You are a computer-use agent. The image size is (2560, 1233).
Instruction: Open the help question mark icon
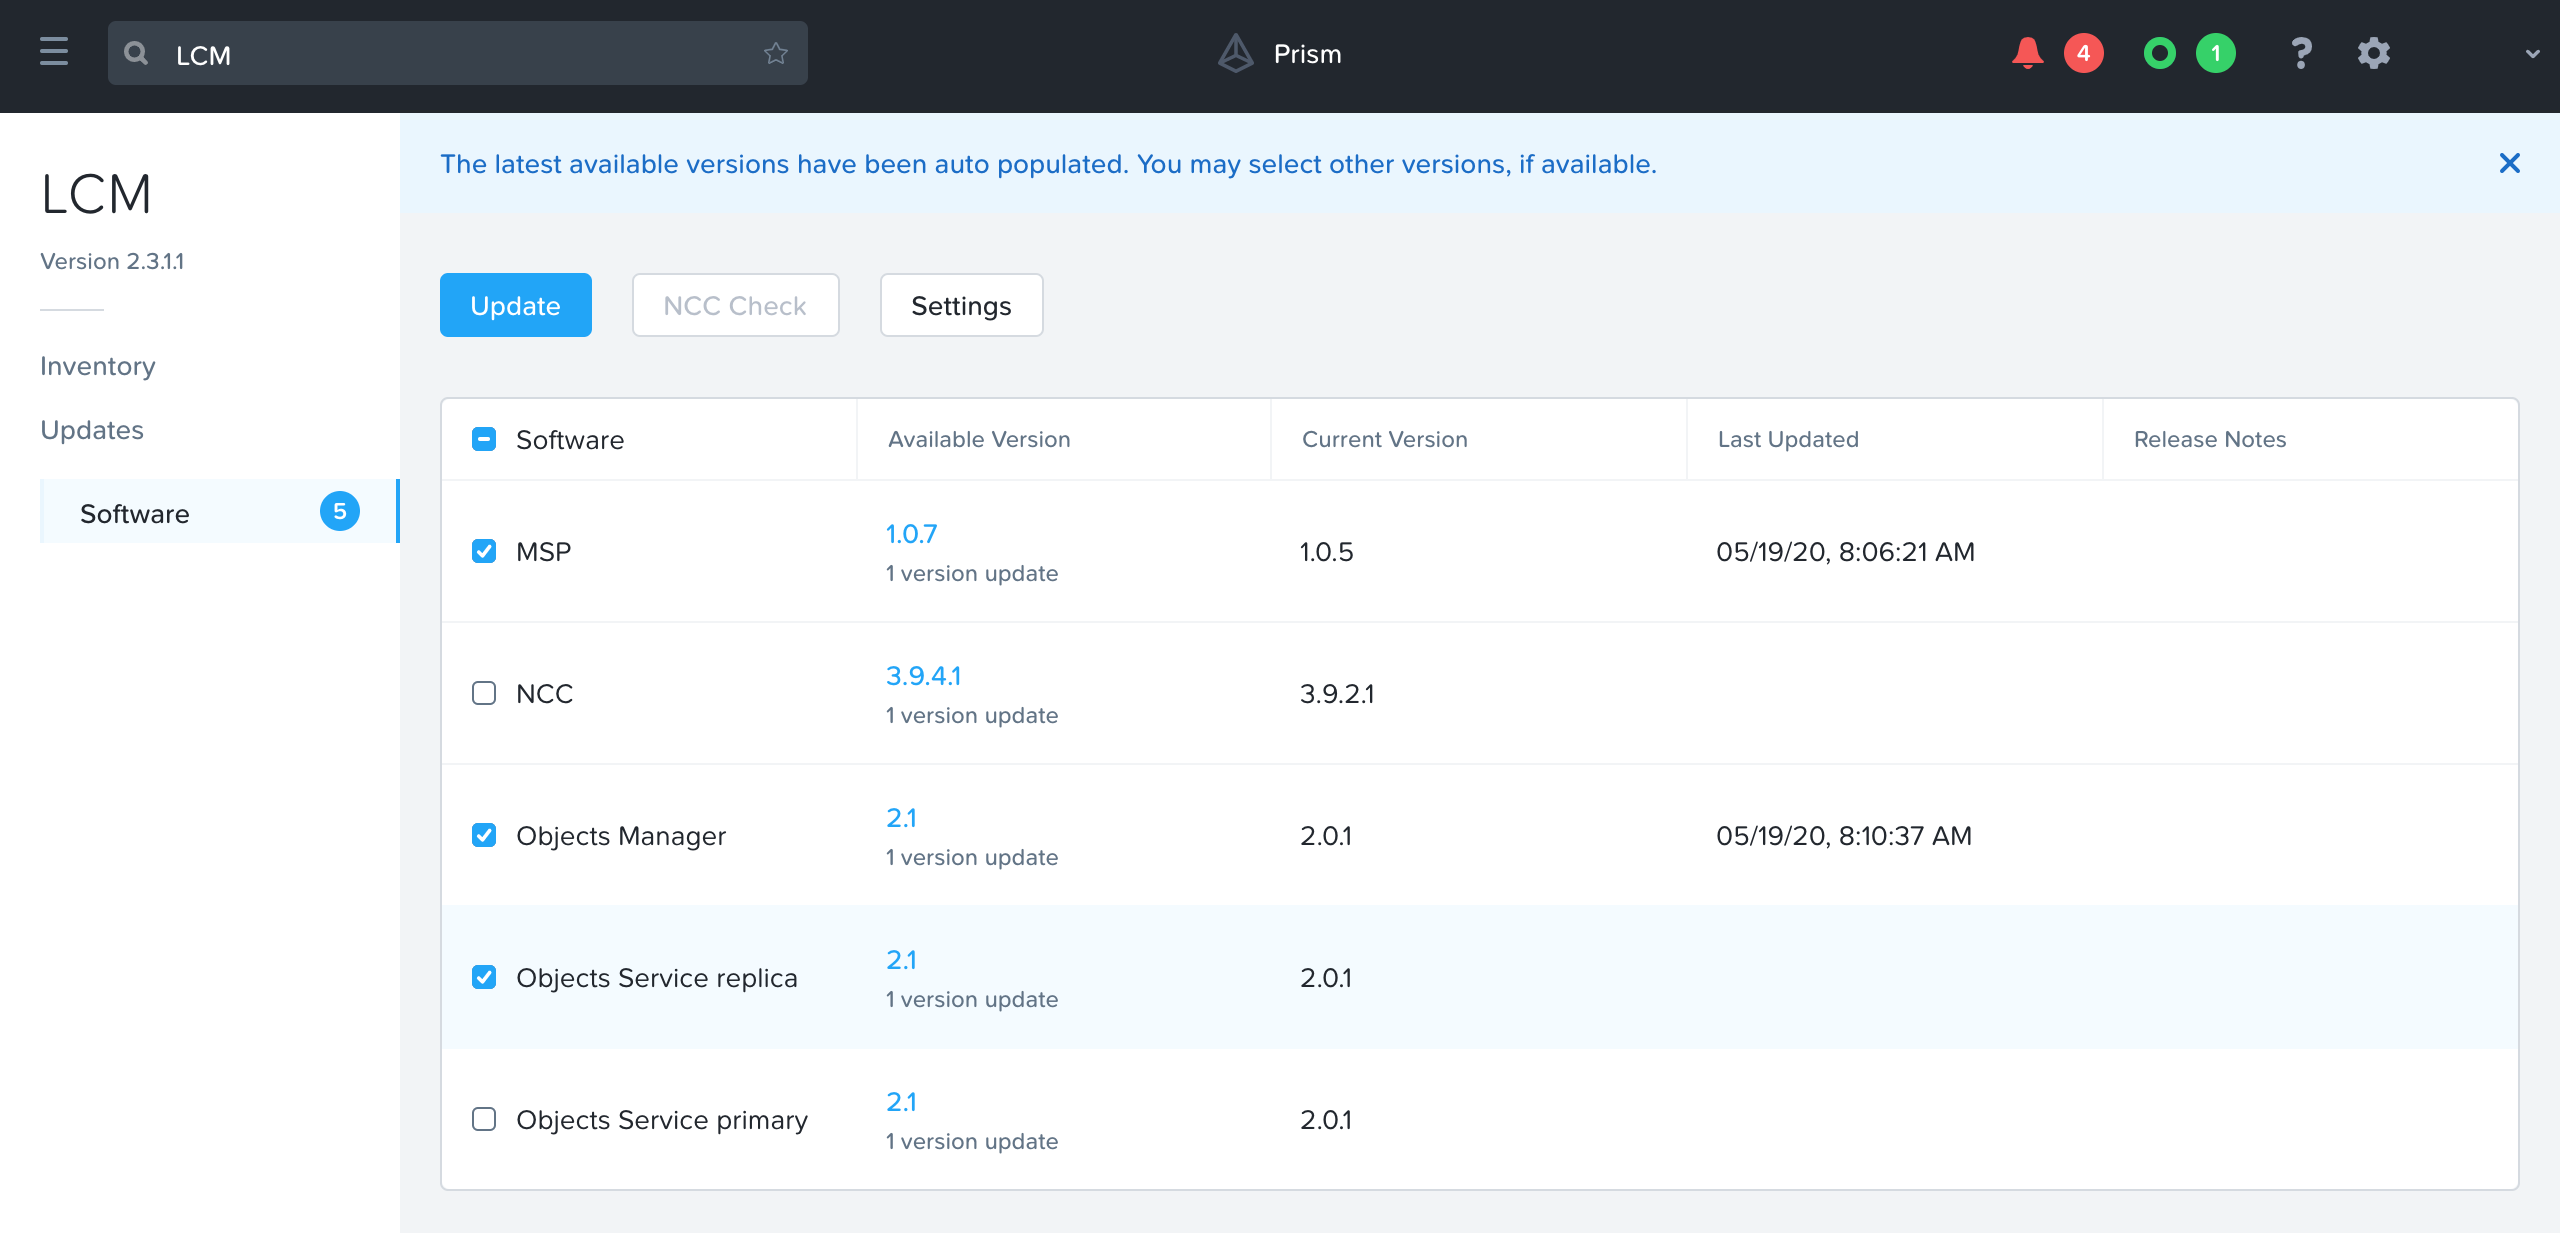pyautogui.click(x=2301, y=53)
